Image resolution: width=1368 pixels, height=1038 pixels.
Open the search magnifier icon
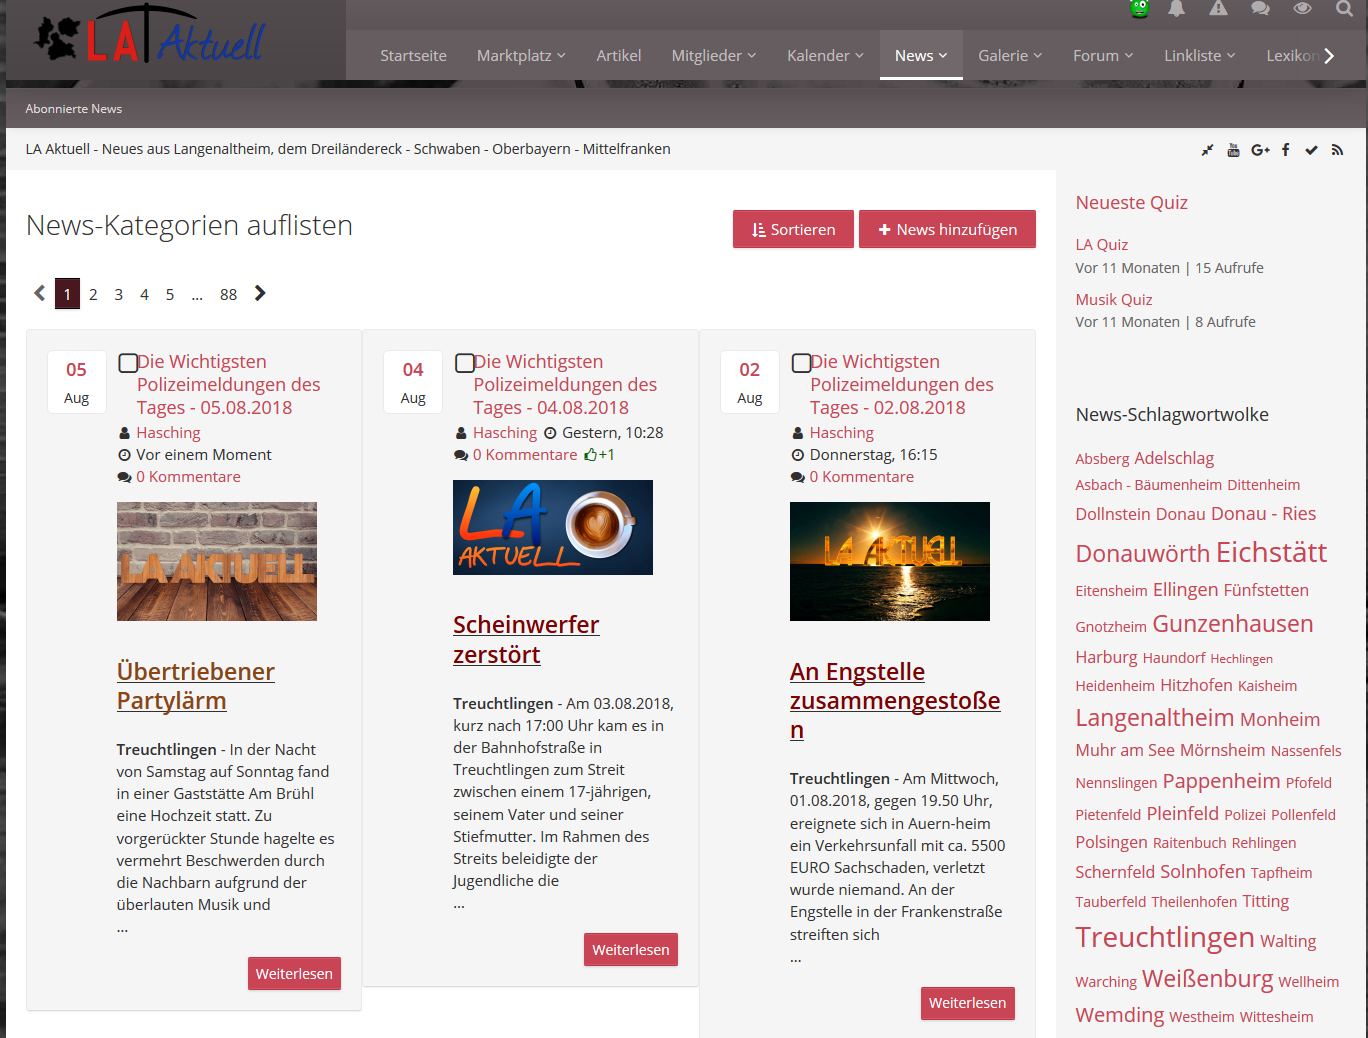tap(1344, 9)
